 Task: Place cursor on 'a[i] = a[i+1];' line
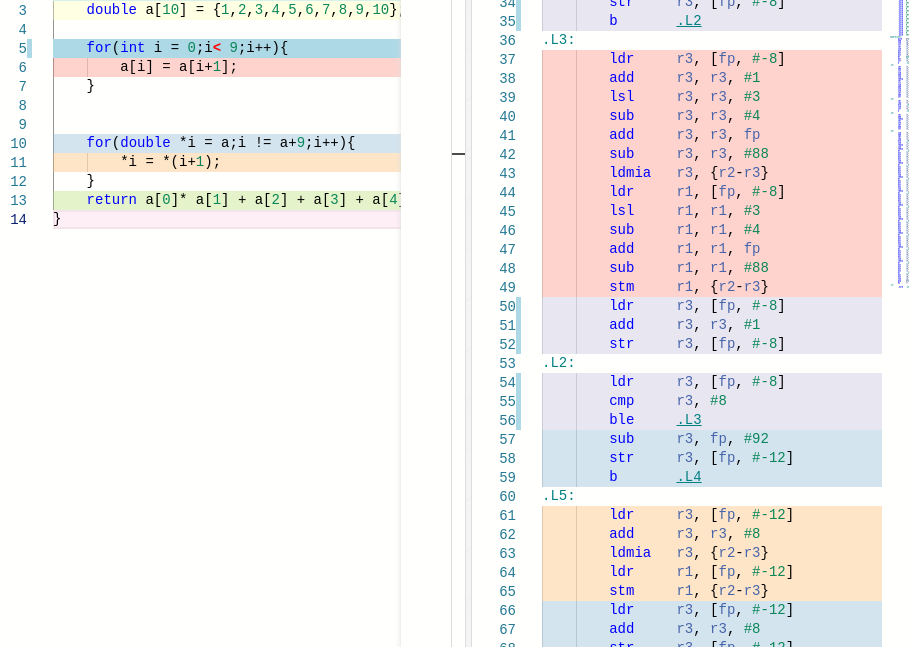point(178,67)
